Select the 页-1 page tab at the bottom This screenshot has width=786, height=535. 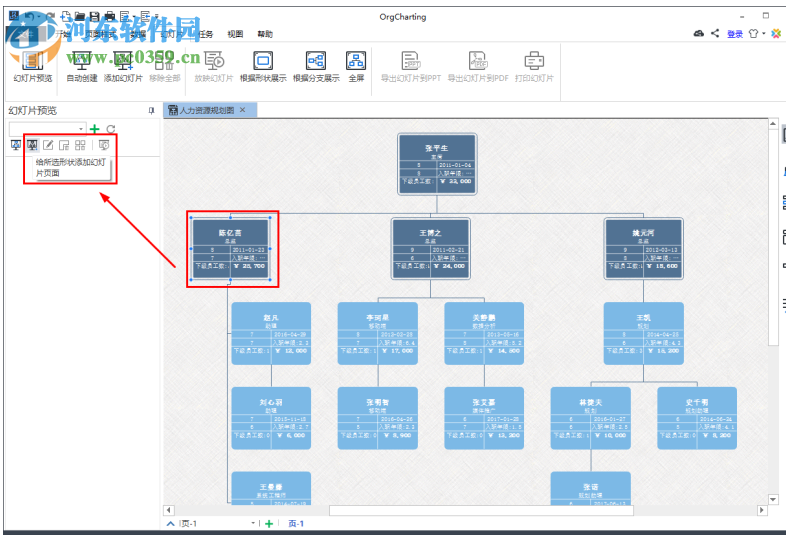[x=296, y=523]
